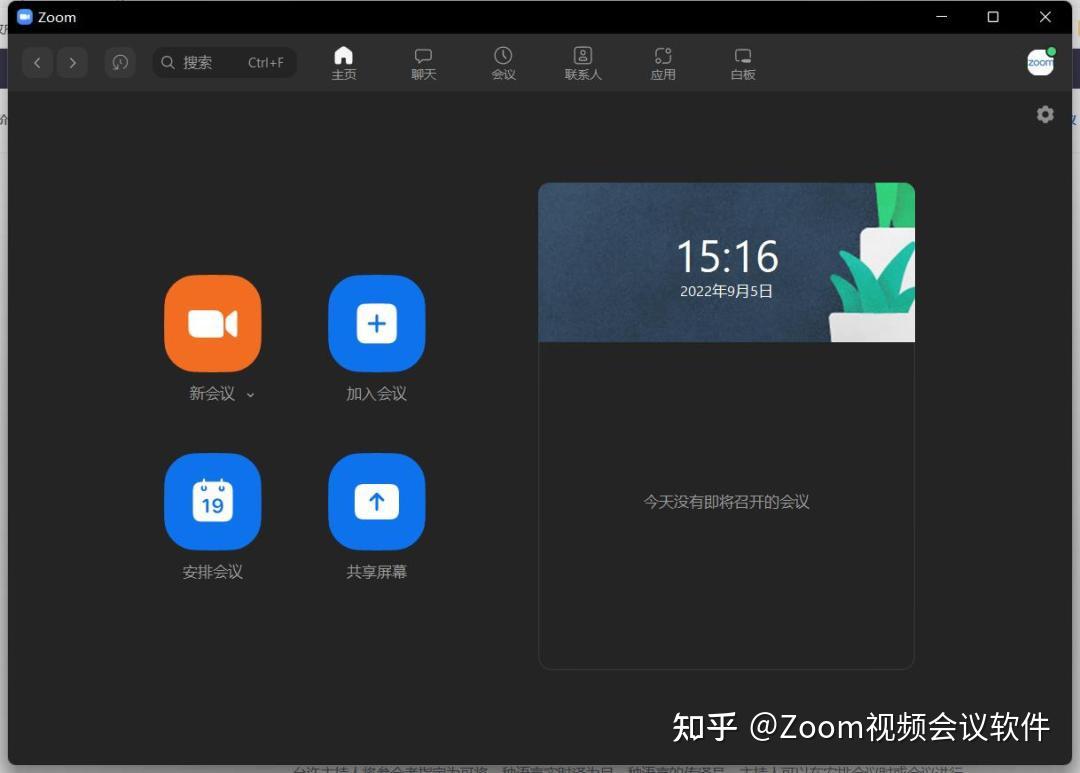
Task: Open settings with the gear icon
Action: (x=1046, y=114)
